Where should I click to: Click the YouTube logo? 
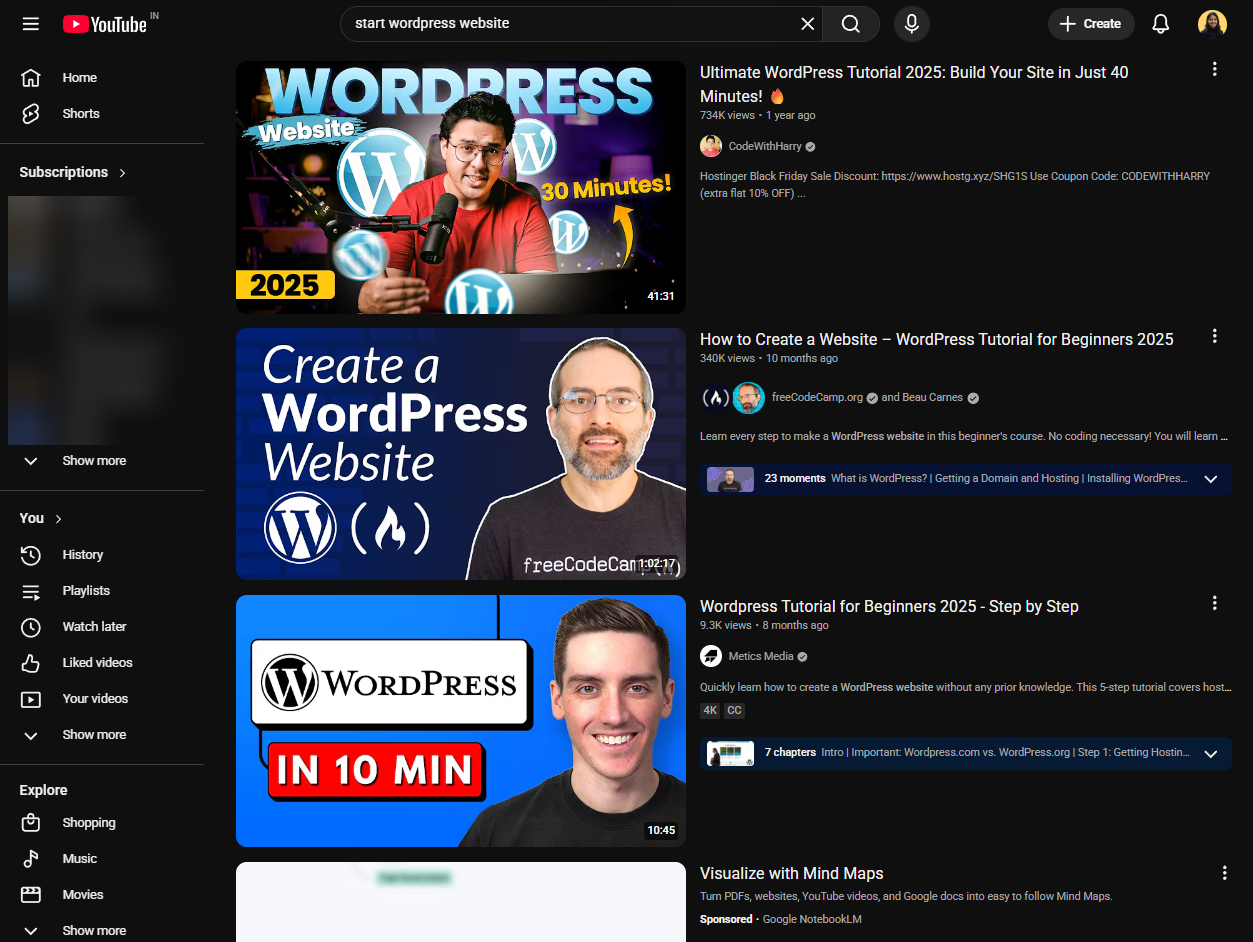(x=105, y=24)
